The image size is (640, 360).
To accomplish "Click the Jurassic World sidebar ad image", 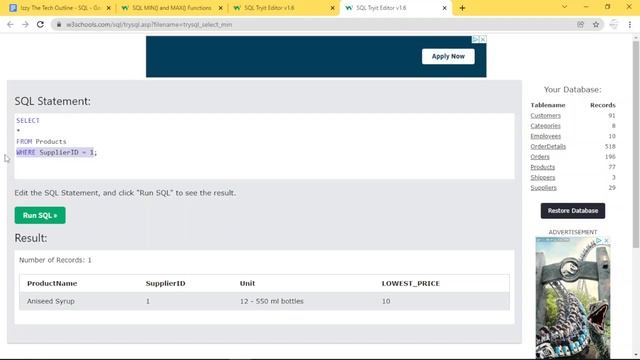I will [x=573, y=298].
